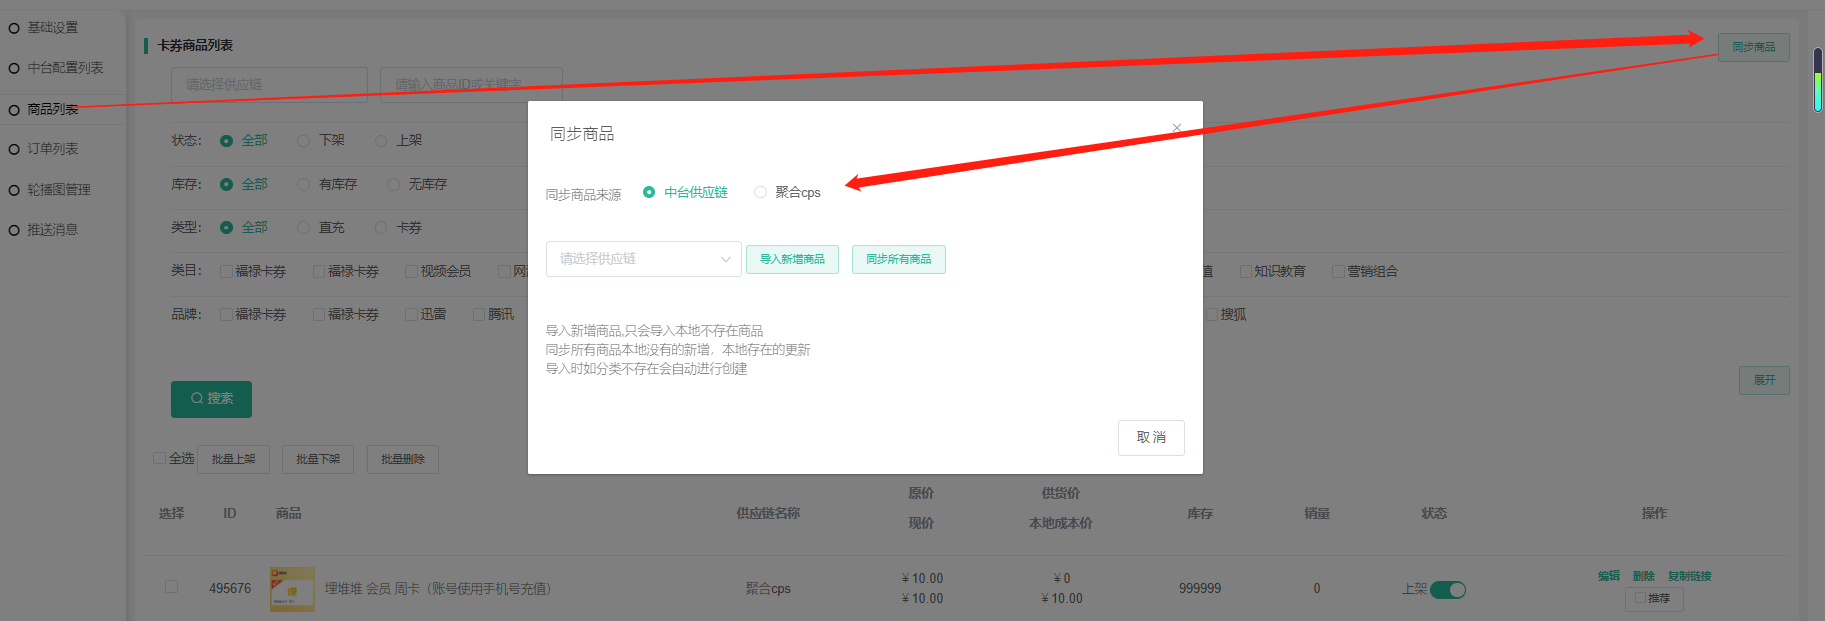Image resolution: width=1825 pixels, height=621 pixels.
Task: Toggle 上架 switch for product 495676
Action: click(x=1447, y=590)
